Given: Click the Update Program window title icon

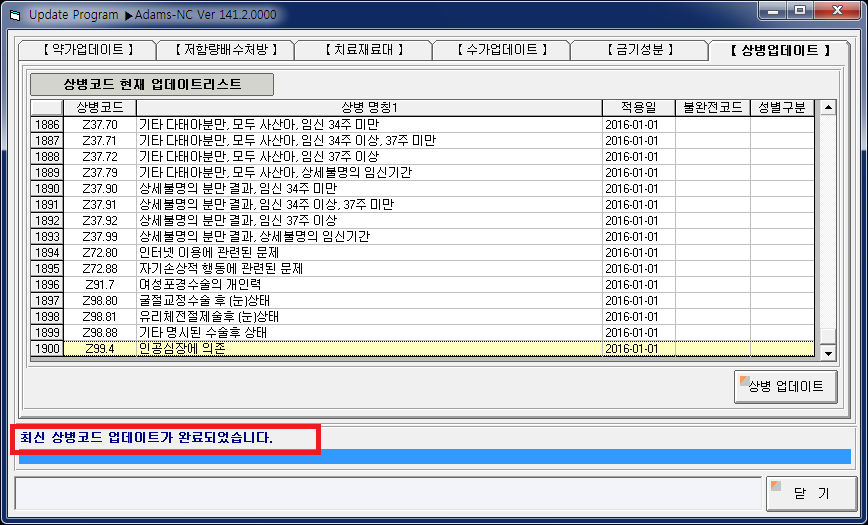Looking at the screenshot, I should click(x=15, y=14).
